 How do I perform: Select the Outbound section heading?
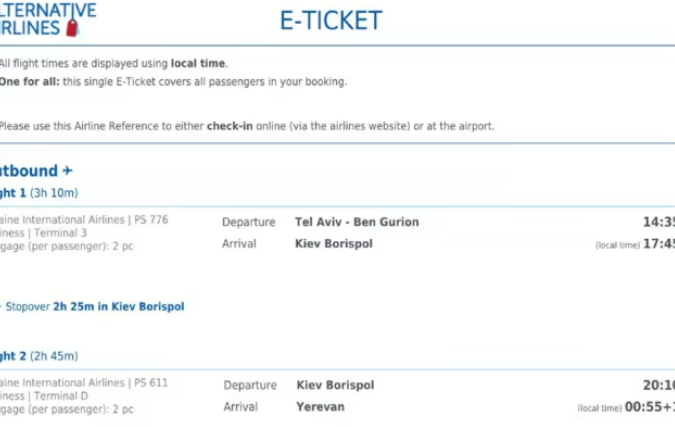point(28,171)
